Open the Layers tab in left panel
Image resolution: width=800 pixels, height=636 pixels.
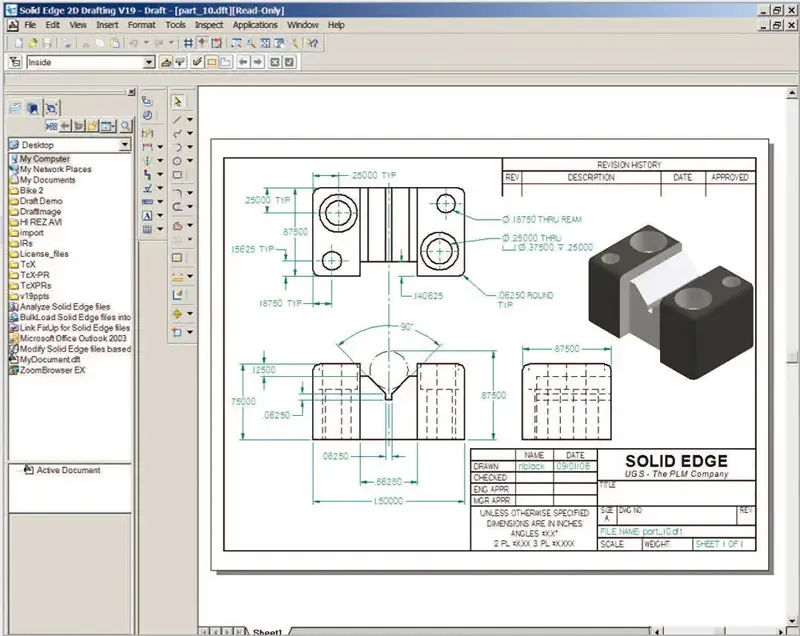(15, 108)
